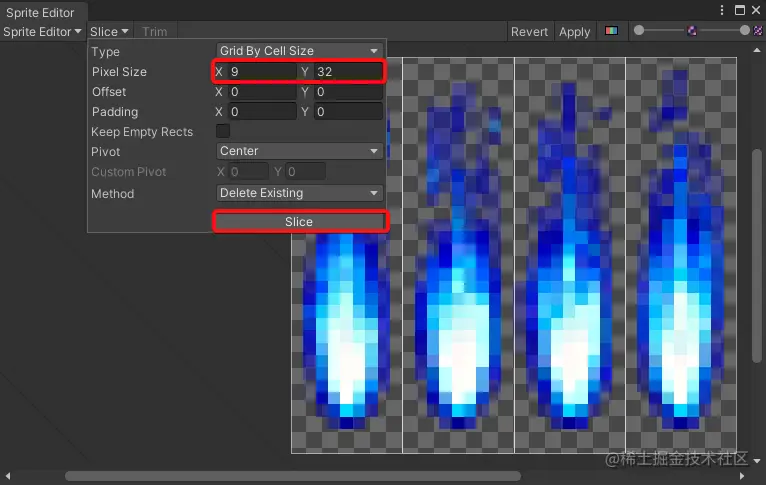Click the Method label
766x485 pixels.
point(112,193)
